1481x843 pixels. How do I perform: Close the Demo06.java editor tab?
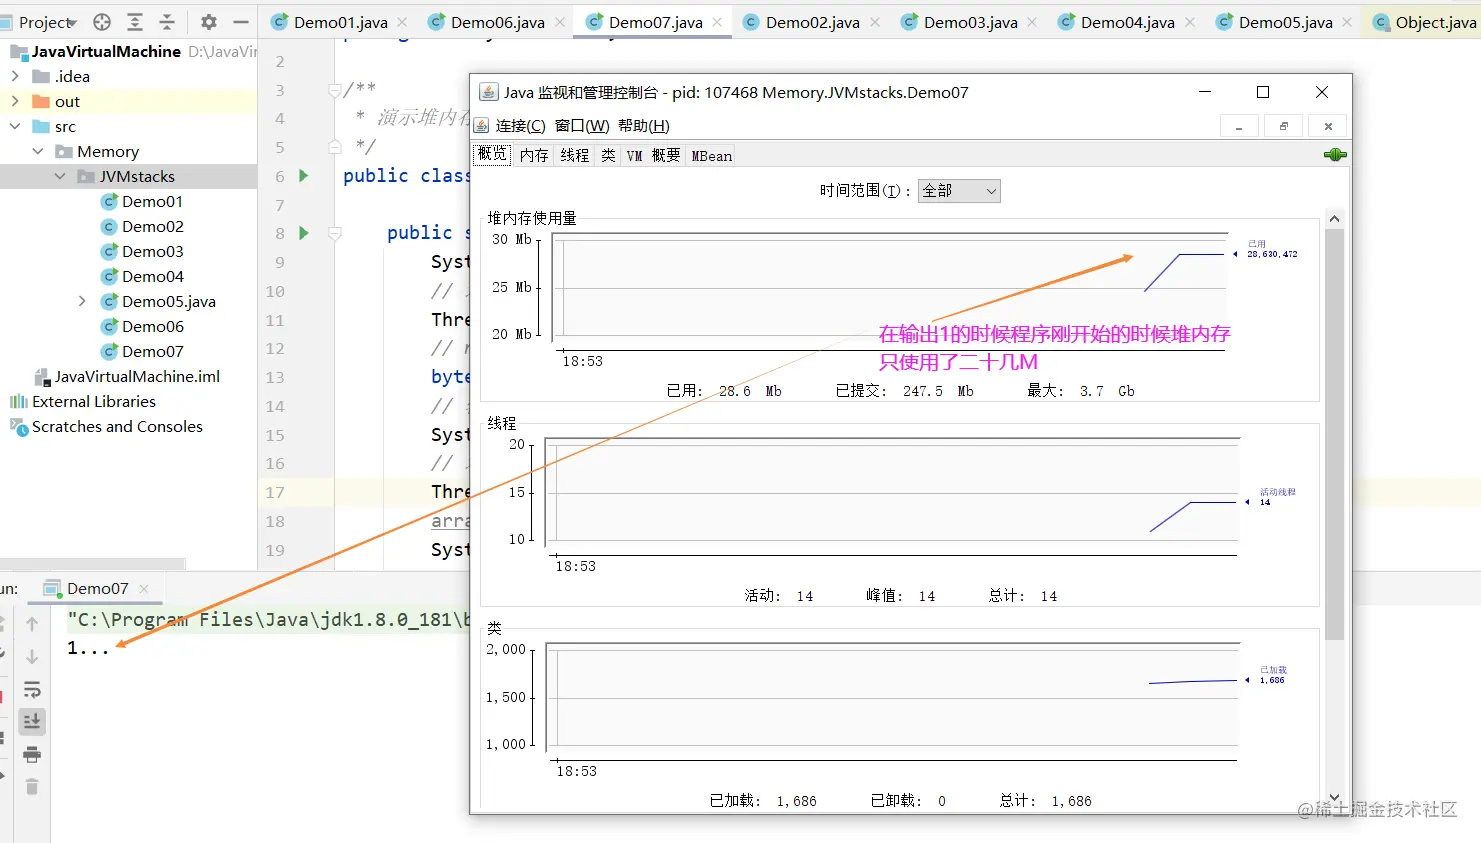(560, 22)
